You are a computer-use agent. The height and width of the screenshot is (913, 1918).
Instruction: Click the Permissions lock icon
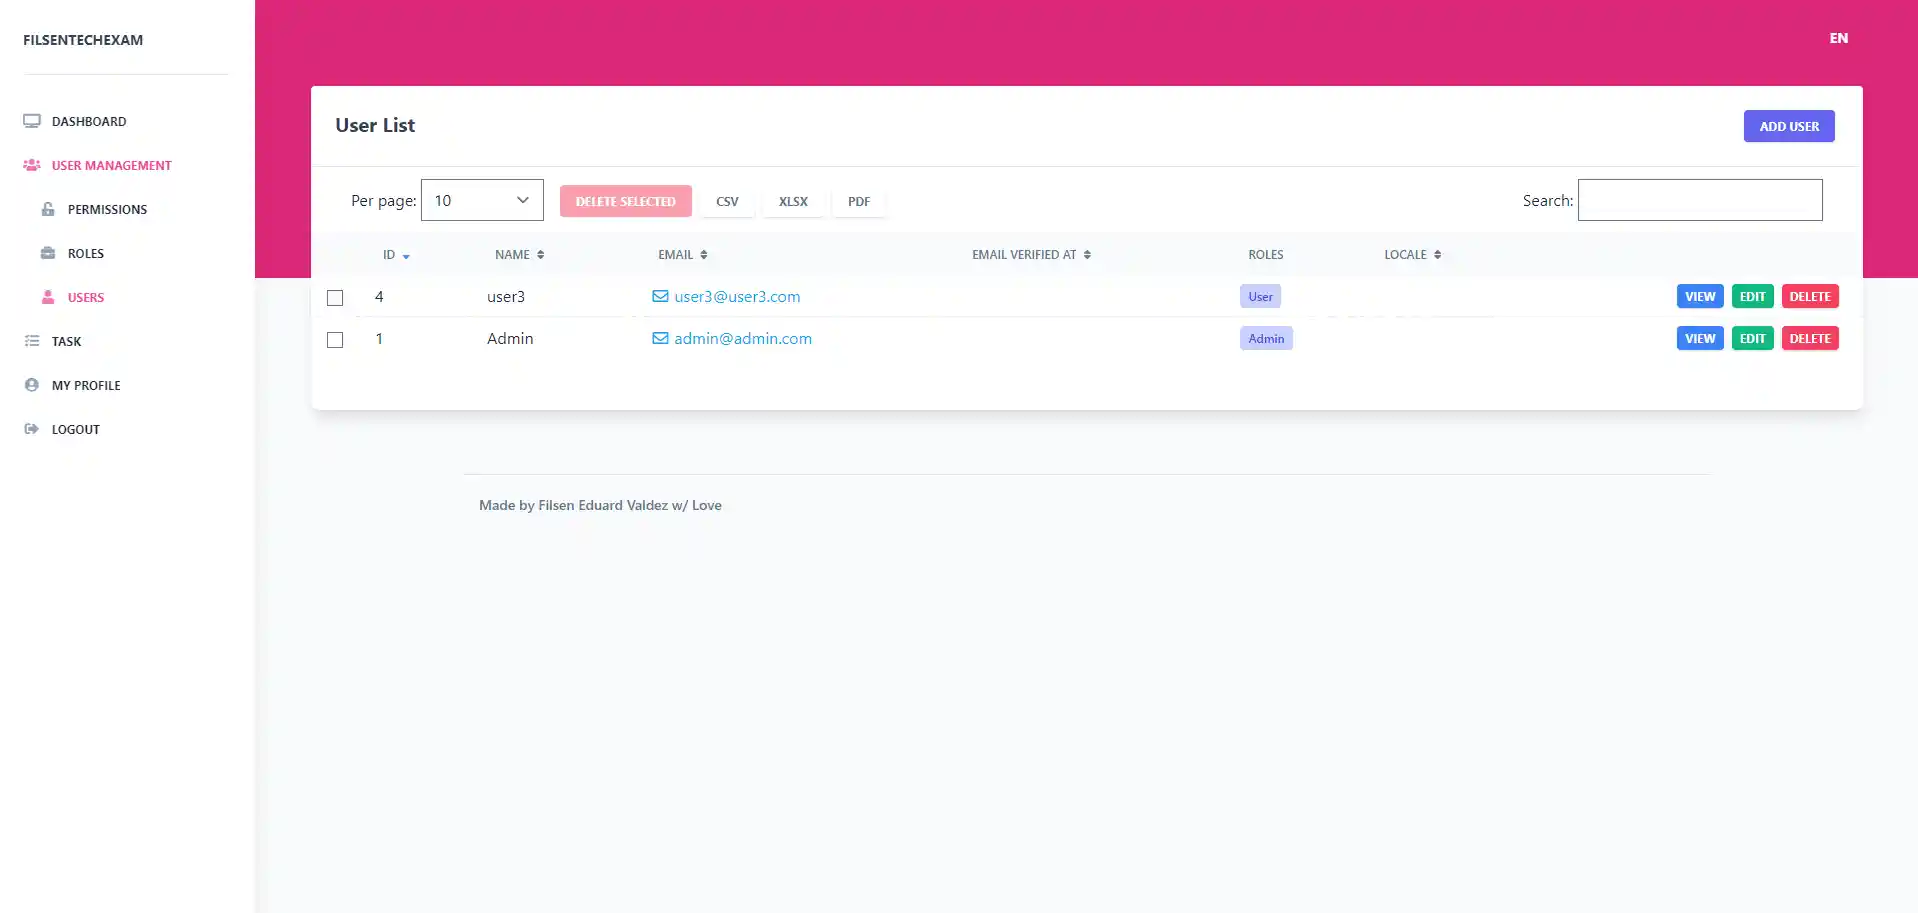[48, 209]
